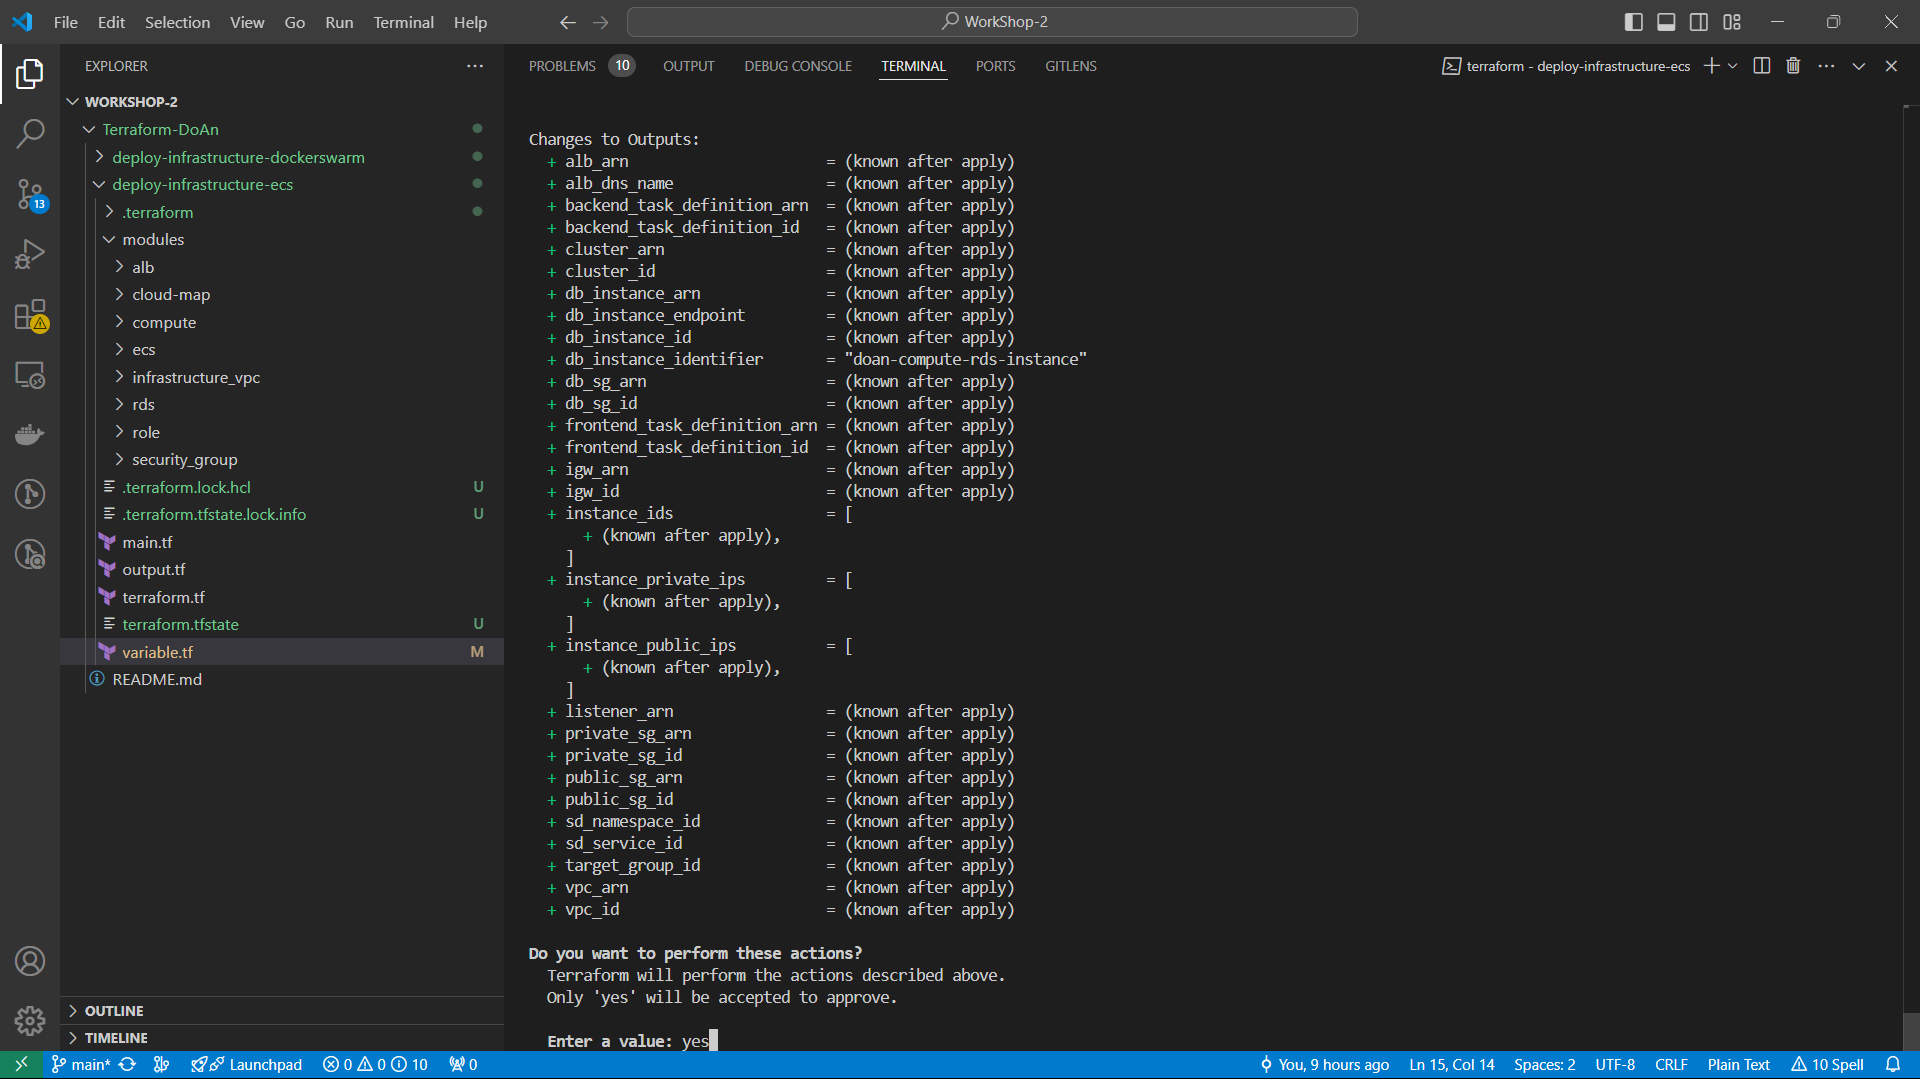
Task: Open terminal panel more actions ellipsis
Action: pos(1826,66)
